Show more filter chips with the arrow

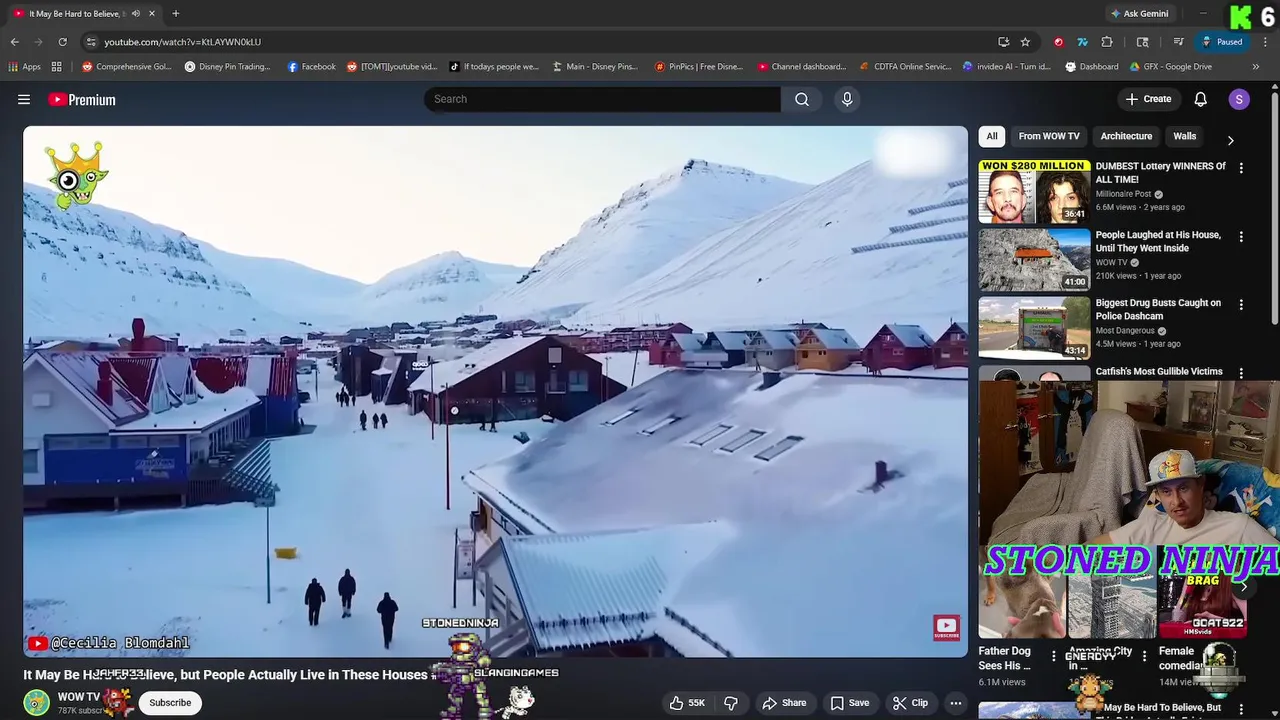point(1230,140)
